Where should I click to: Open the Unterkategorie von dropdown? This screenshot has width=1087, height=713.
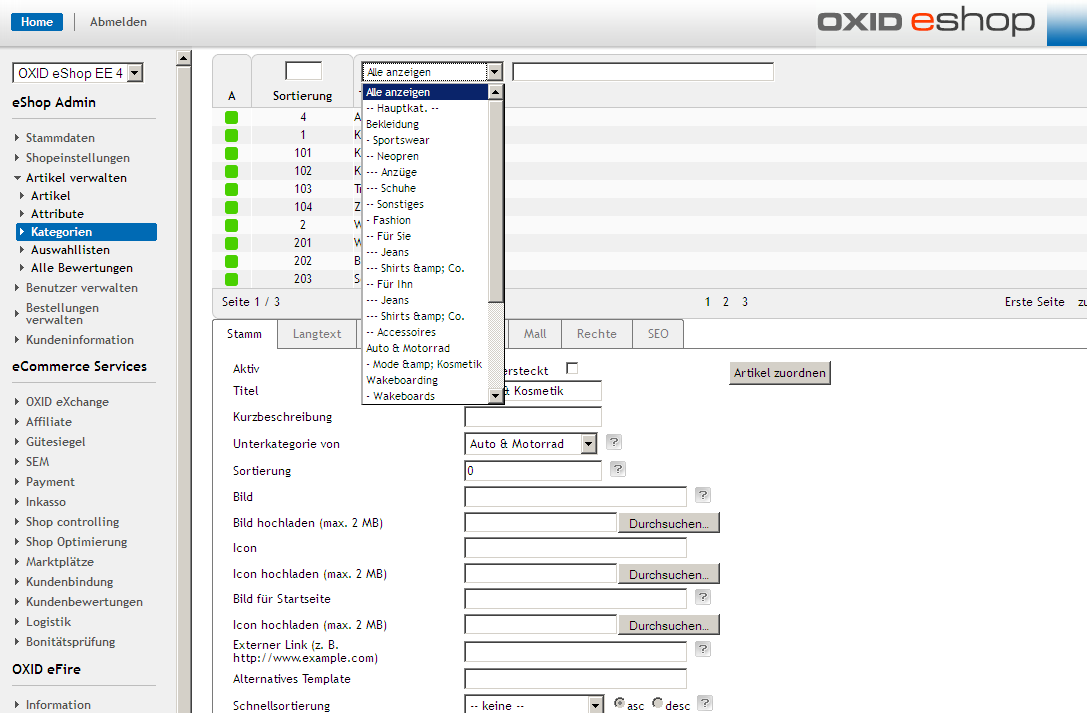coord(531,443)
